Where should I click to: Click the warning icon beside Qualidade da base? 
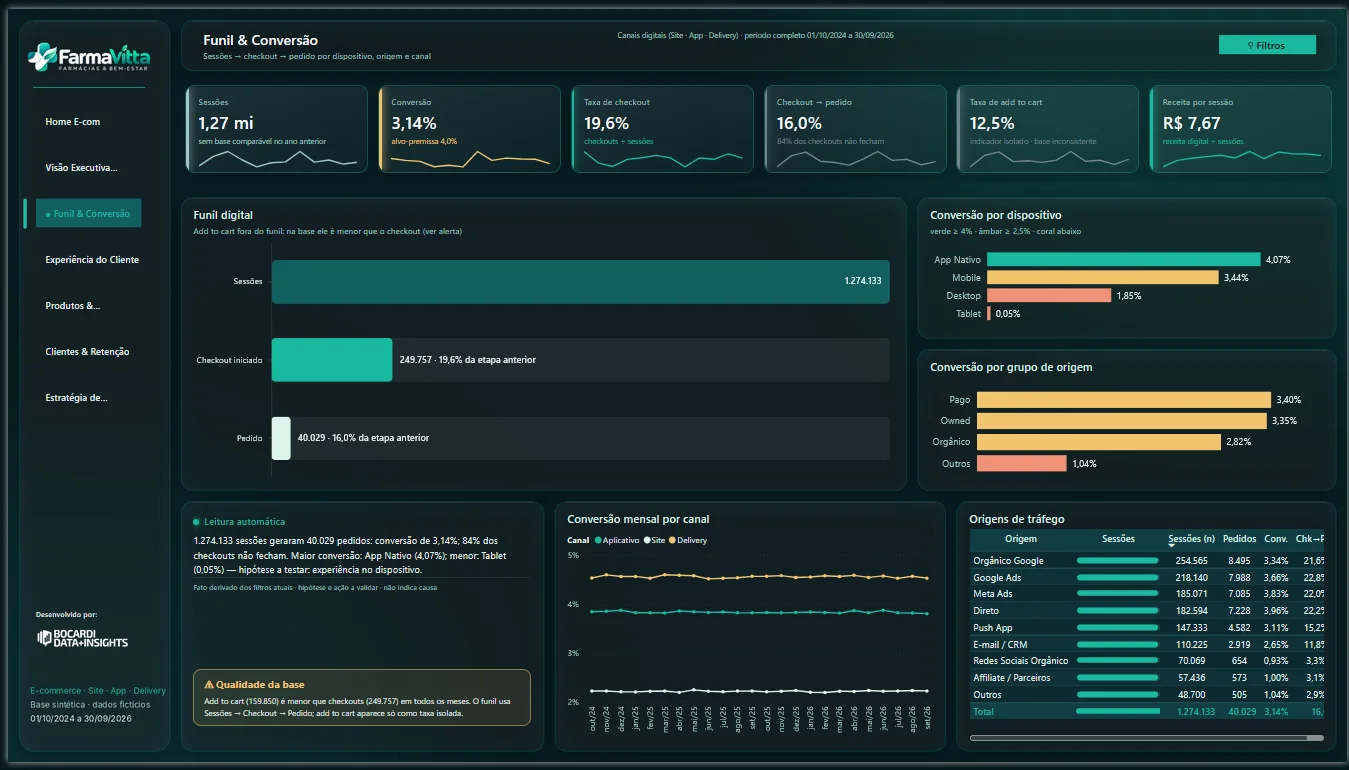point(209,685)
